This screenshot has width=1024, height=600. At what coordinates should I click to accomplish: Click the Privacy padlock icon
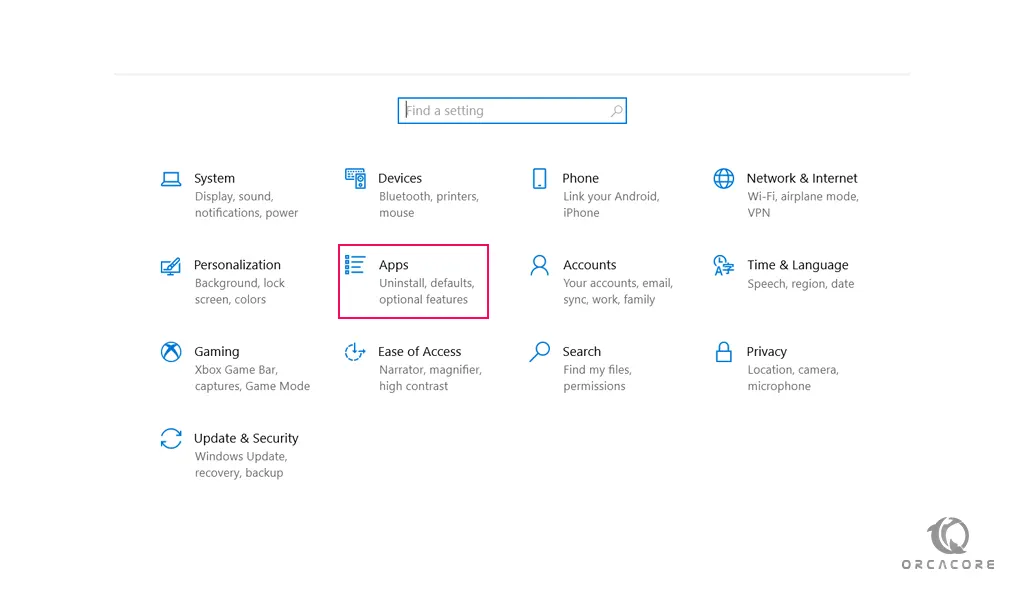tap(724, 352)
